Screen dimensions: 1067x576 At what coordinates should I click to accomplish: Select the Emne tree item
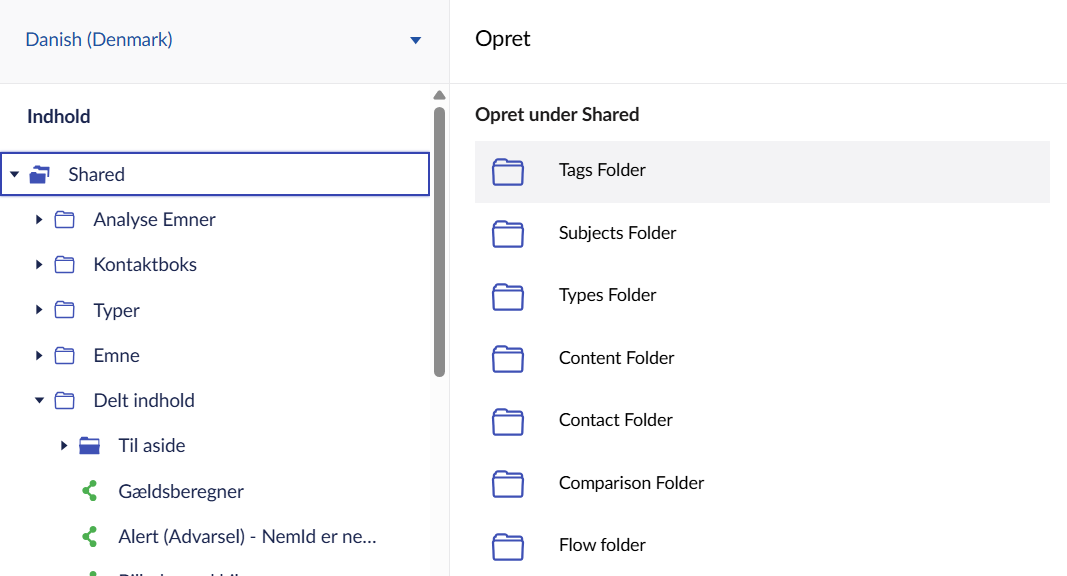point(116,356)
